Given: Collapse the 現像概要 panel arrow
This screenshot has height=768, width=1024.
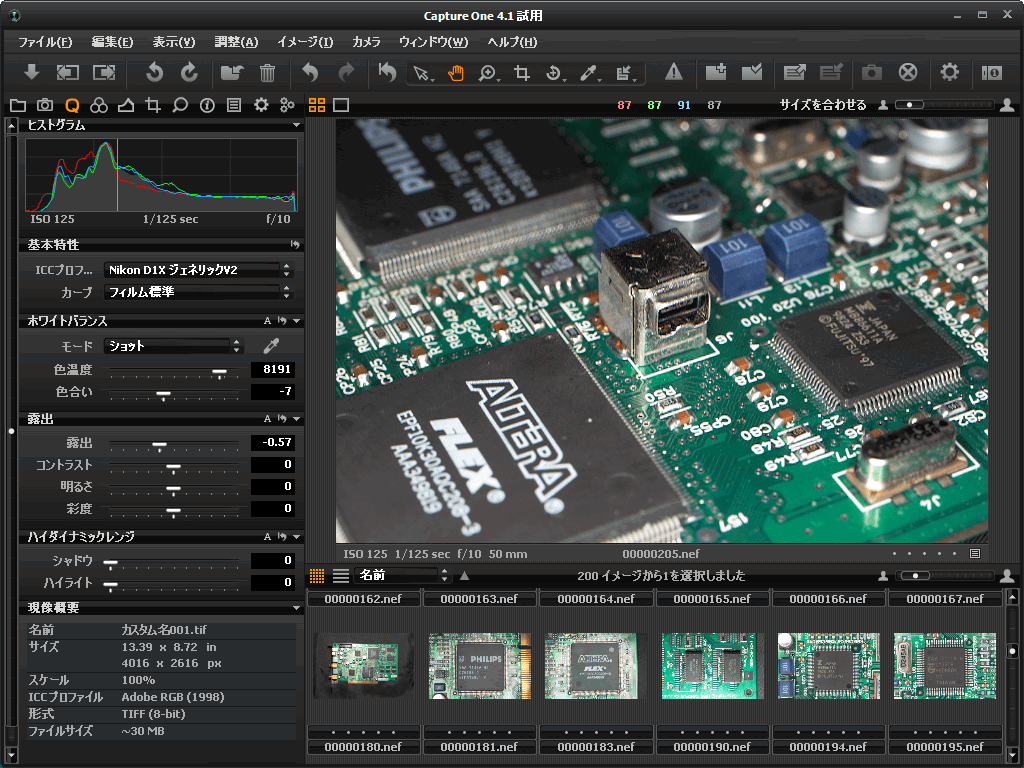Looking at the screenshot, I should pyautogui.click(x=296, y=607).
